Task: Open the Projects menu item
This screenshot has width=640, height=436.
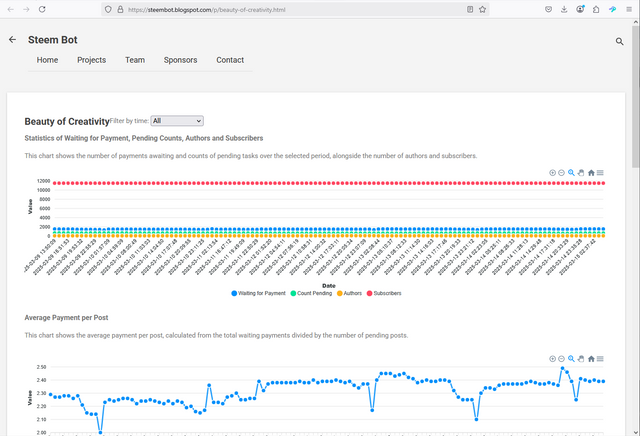Action: point(91,60)
